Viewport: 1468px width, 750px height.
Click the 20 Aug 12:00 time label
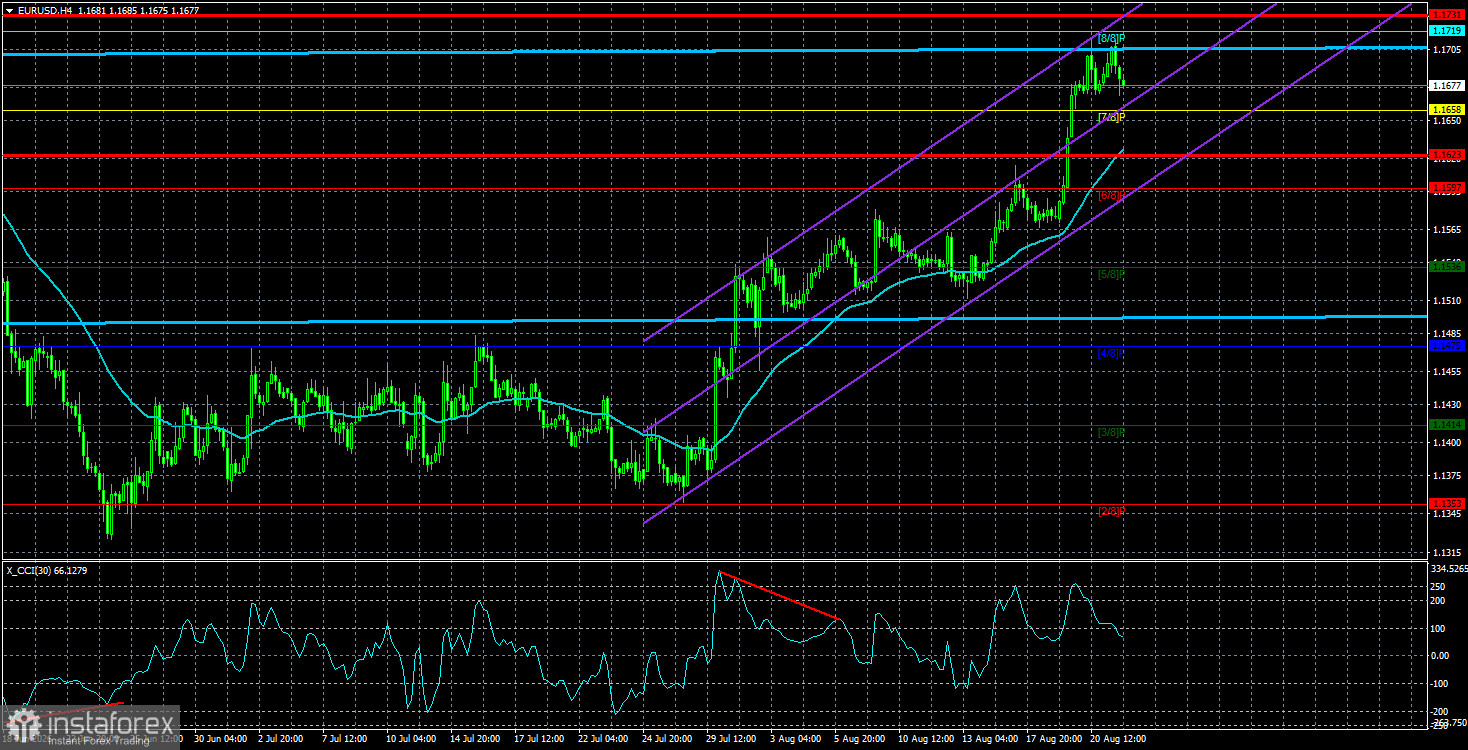click(1117, 739)
